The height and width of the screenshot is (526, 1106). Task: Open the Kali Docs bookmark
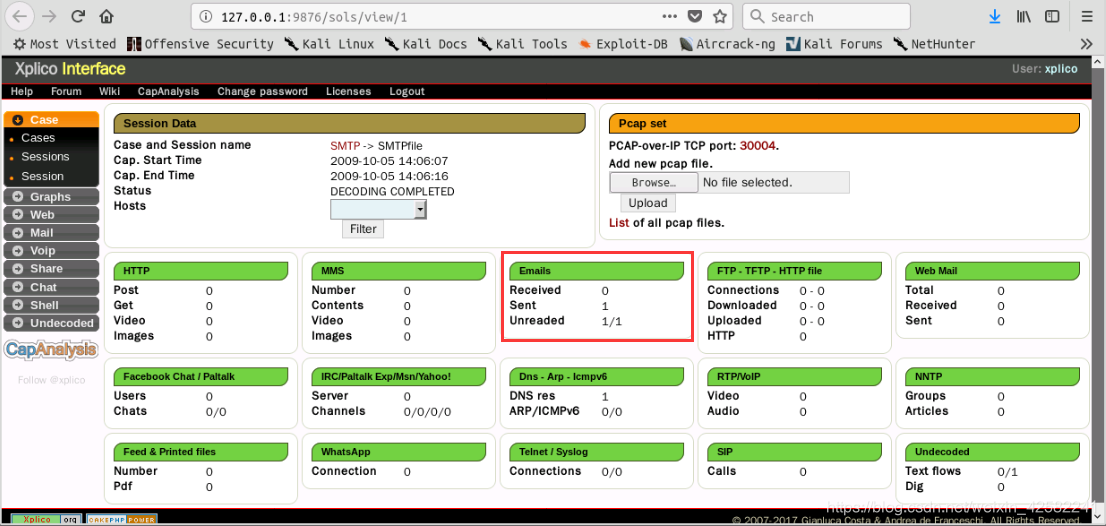(426, 44)
